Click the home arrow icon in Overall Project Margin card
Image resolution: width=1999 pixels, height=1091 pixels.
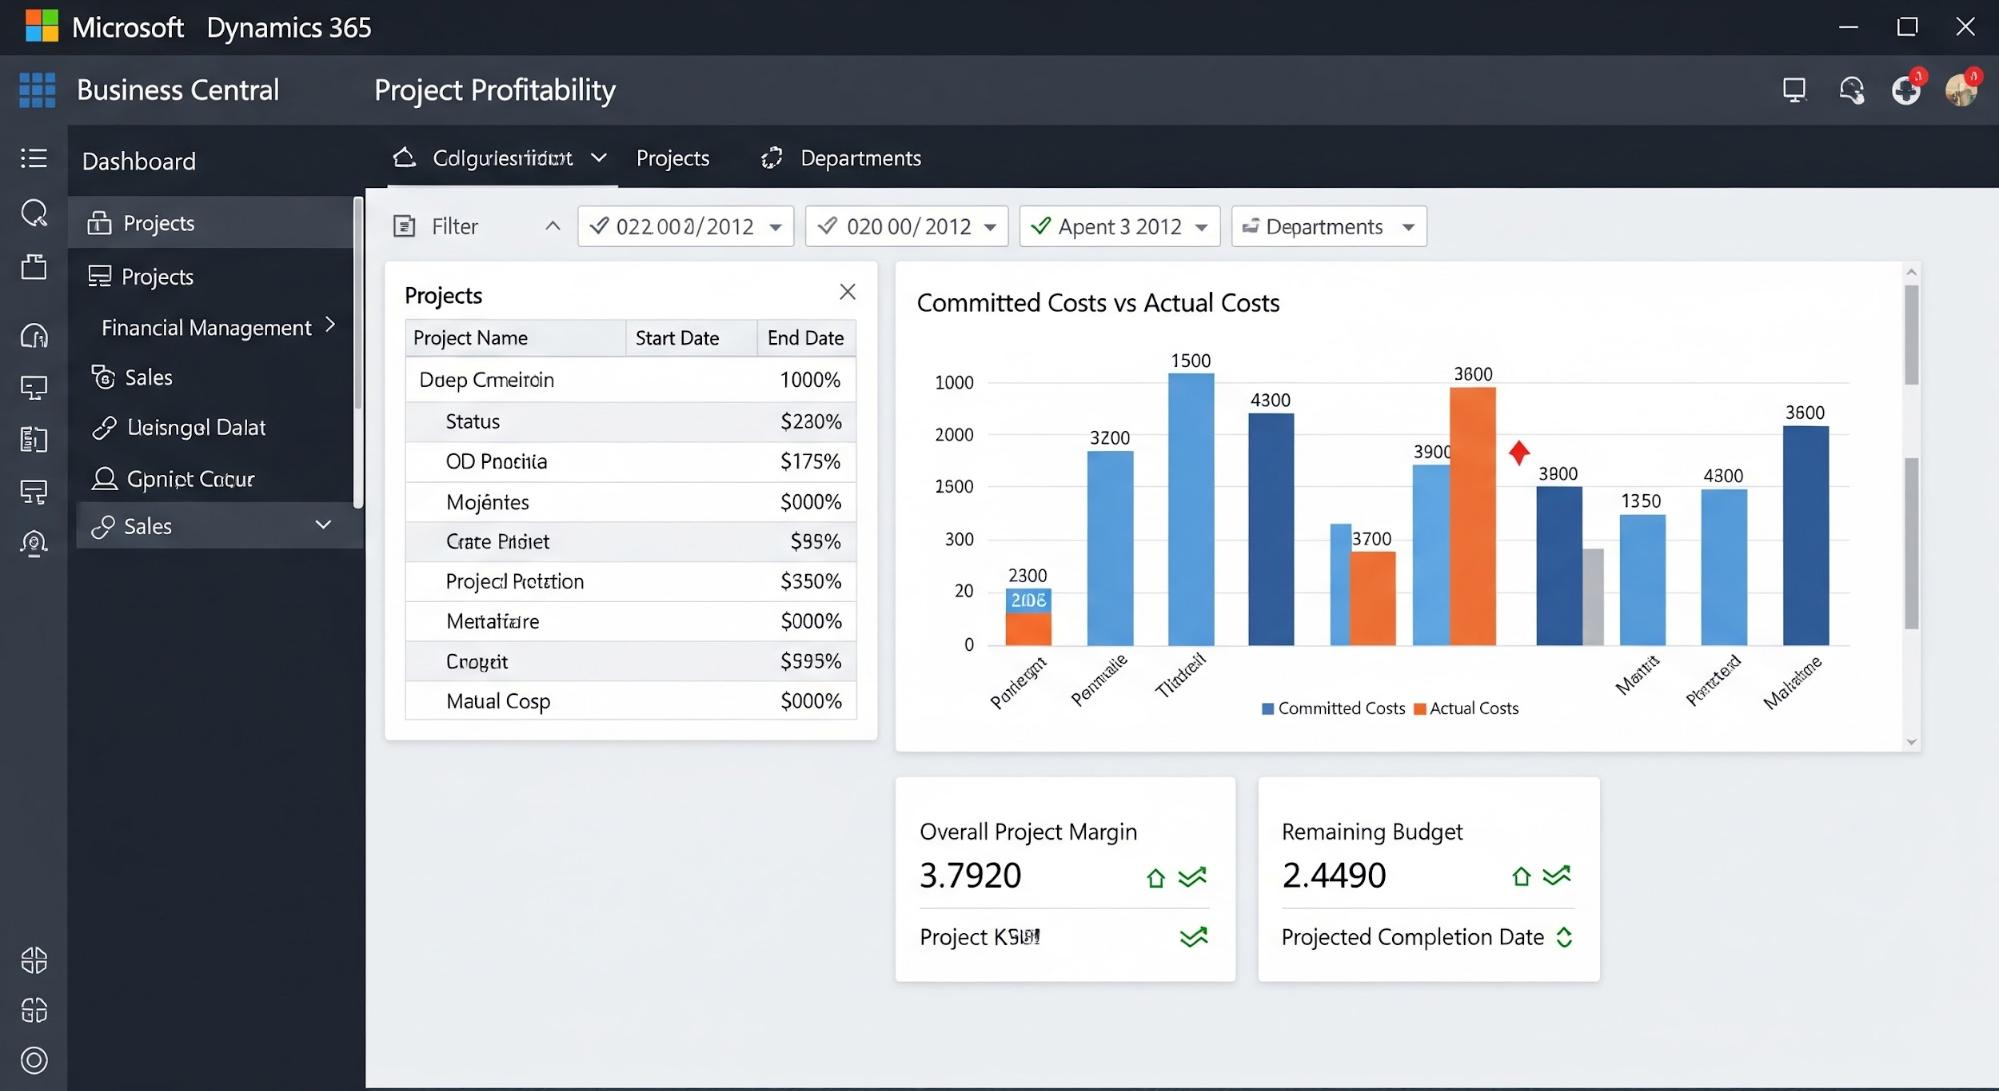[1156, 878]
